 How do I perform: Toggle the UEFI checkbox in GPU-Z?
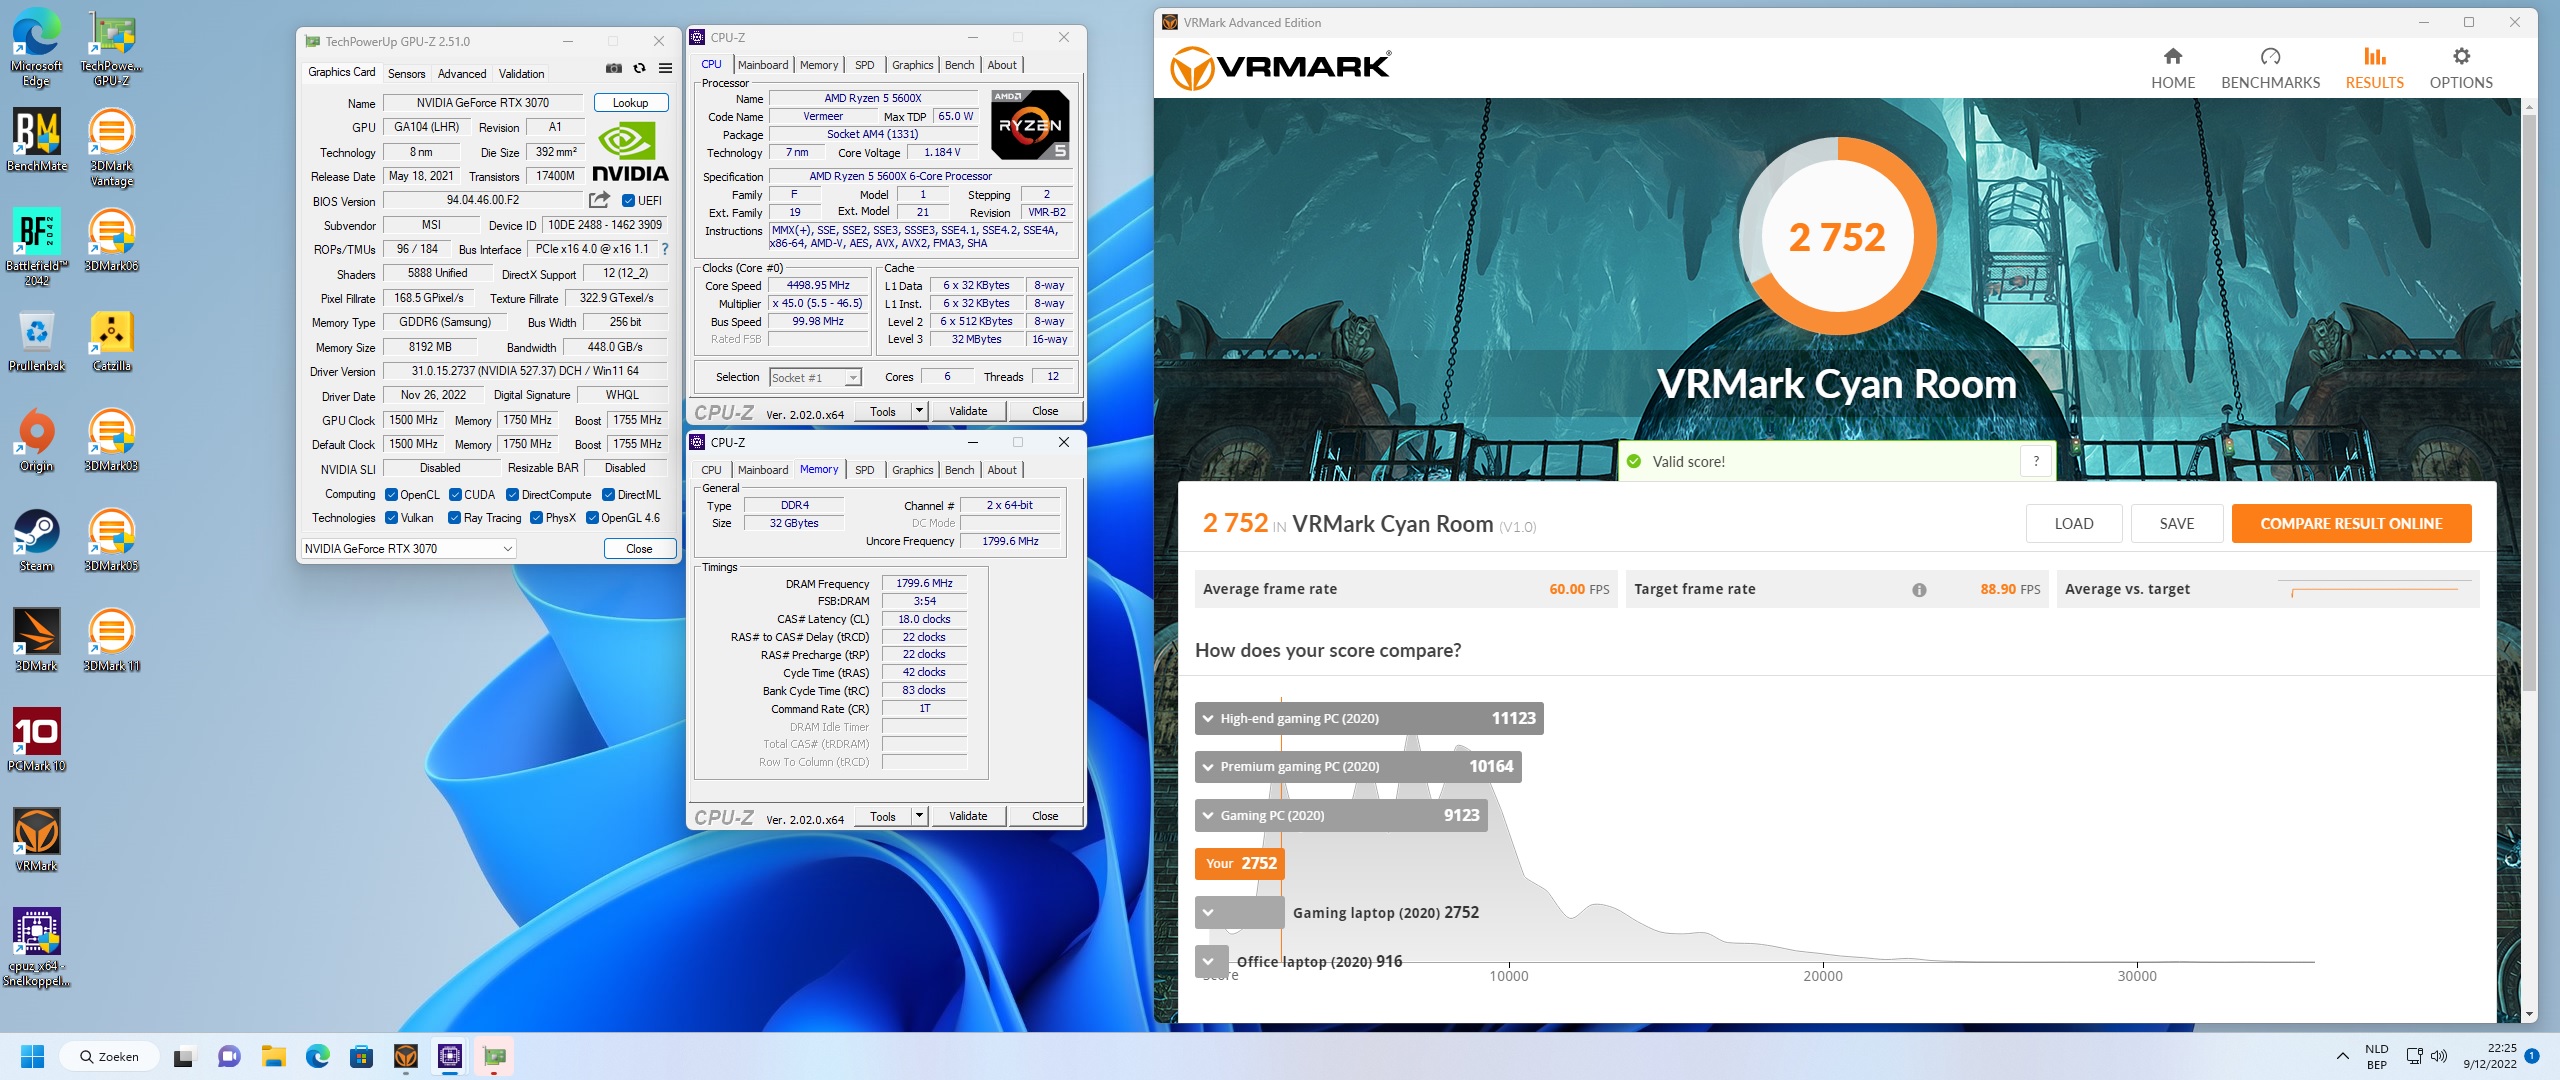(x=628, y=201)
